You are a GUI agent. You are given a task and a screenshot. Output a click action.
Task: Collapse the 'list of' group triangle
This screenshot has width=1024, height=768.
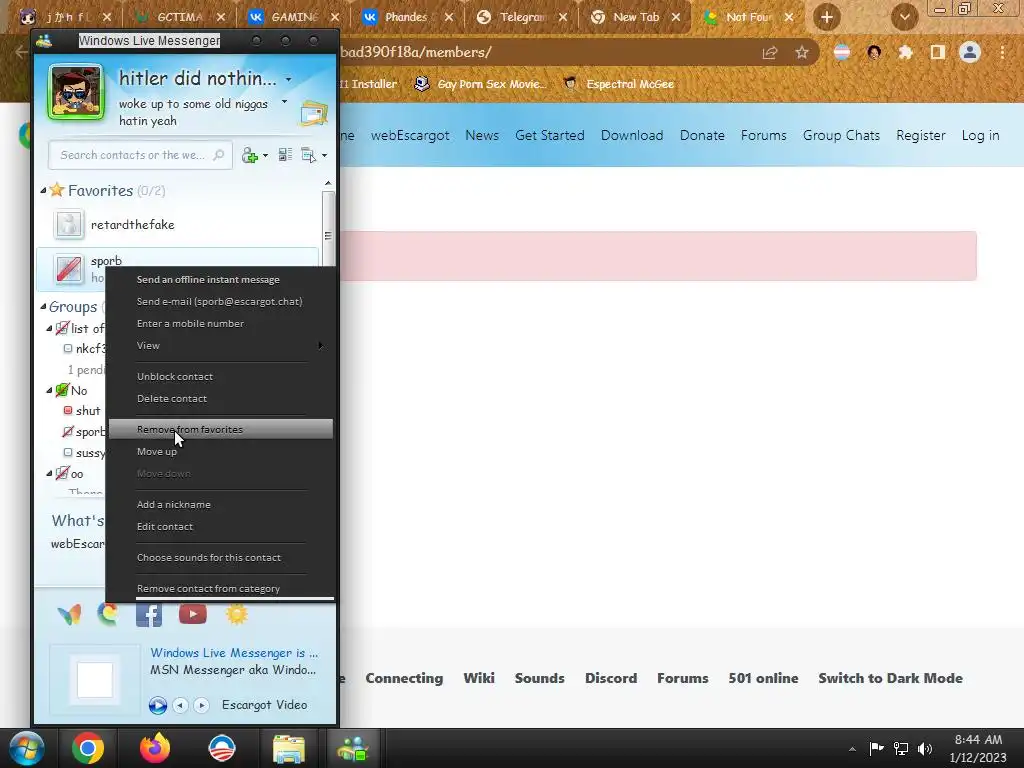pyautogui.click(x=49, y=328)
